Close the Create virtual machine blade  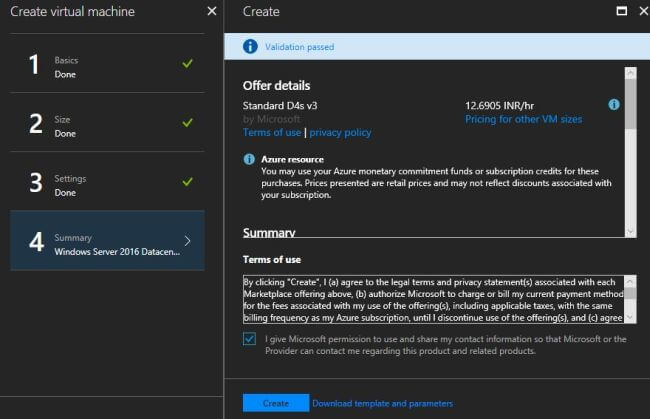(x=211, y=11)
